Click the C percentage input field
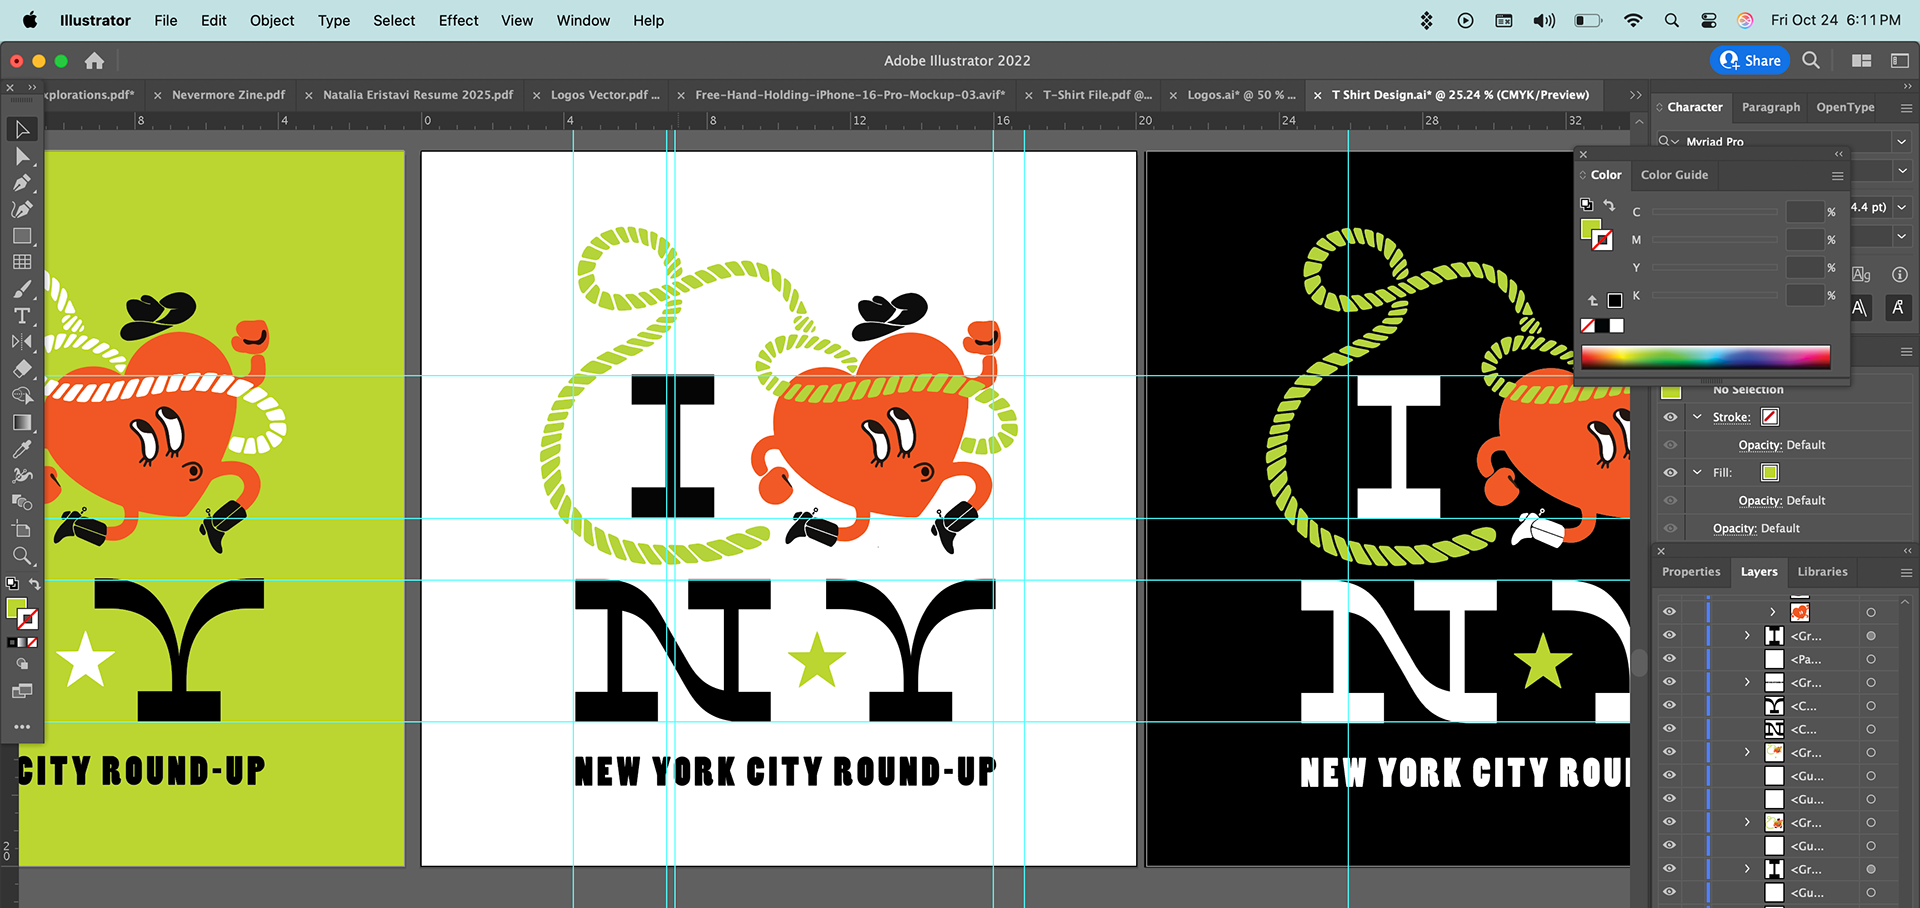Screen dimensions: 1920x908 (1804, 212)
